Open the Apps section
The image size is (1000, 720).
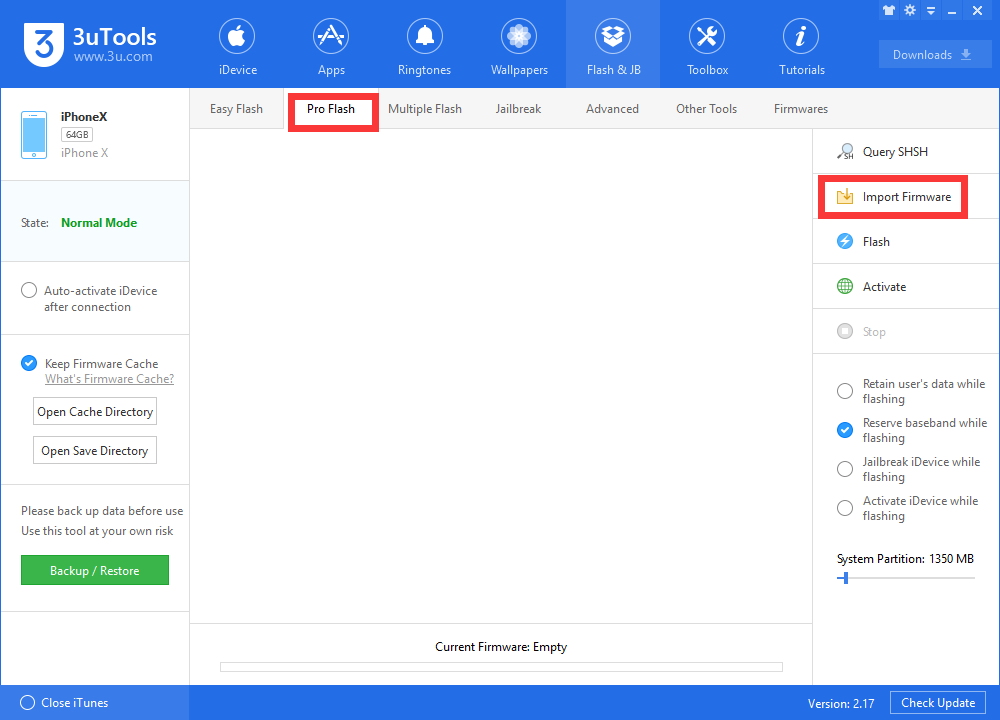click(331, 47)
